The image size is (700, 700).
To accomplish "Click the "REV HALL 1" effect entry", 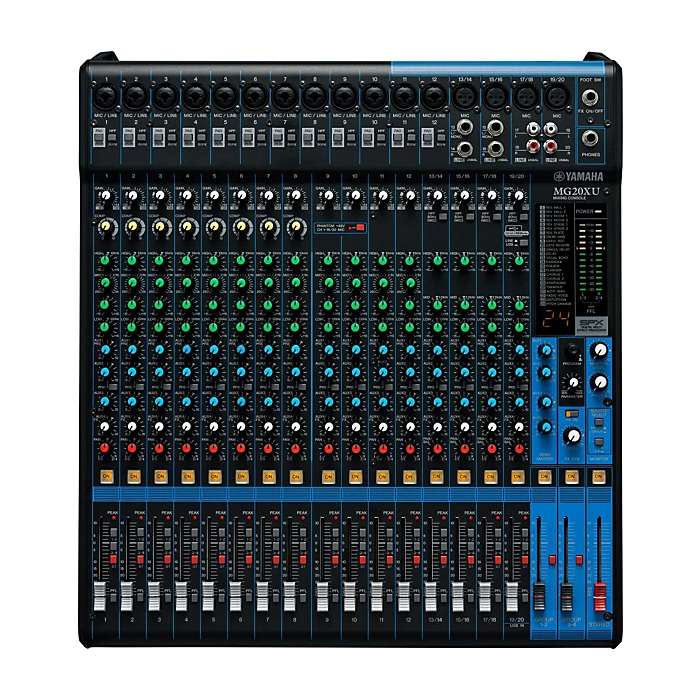I will click(x=553, y=208).
